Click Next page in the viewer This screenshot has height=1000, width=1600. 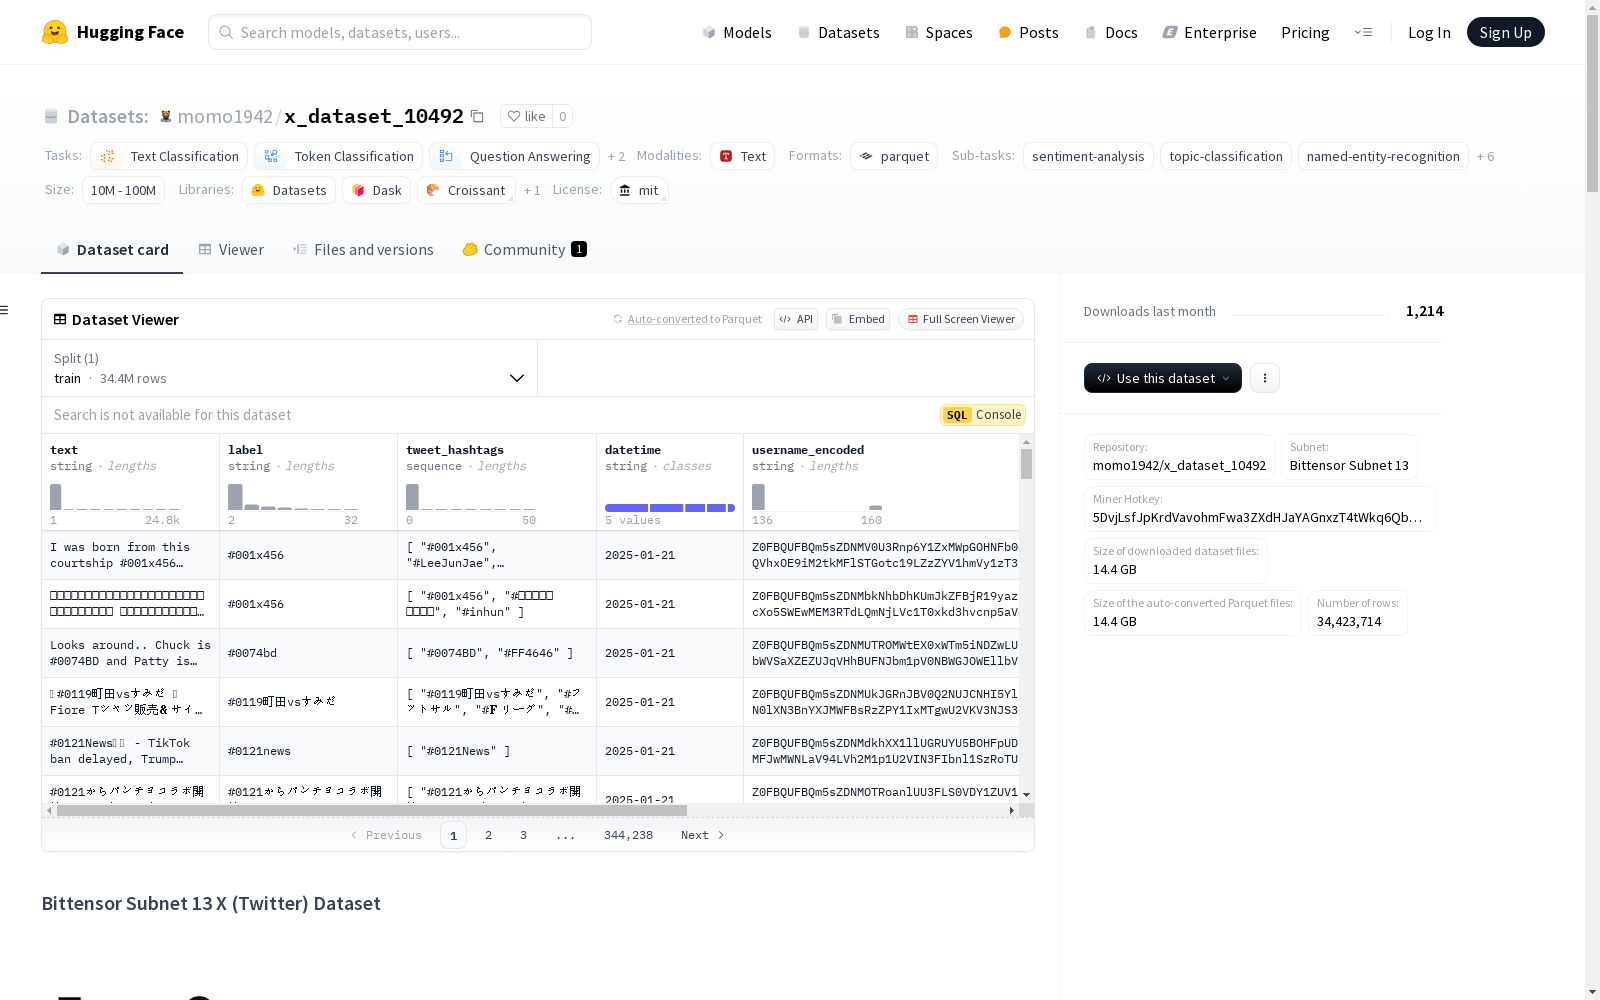702,835
